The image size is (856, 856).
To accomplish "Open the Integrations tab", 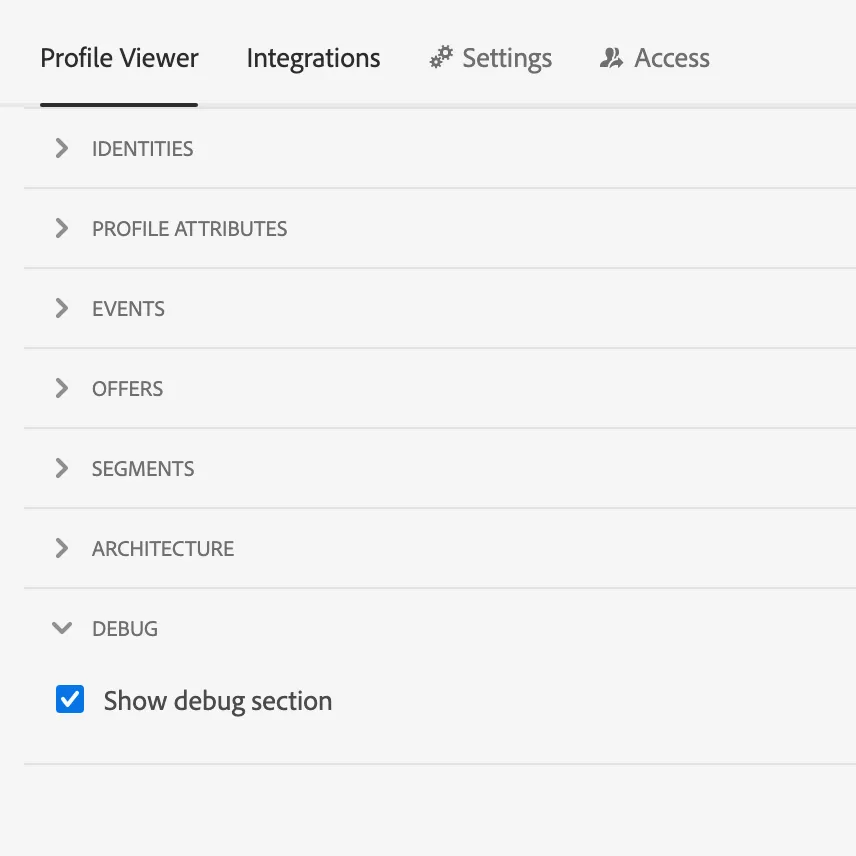I will pos(313,58).
